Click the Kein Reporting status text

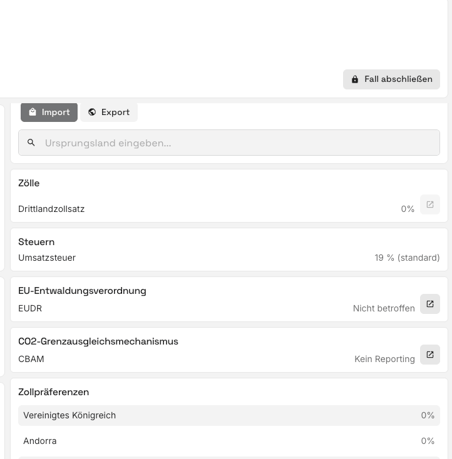[x=385, y=359]
